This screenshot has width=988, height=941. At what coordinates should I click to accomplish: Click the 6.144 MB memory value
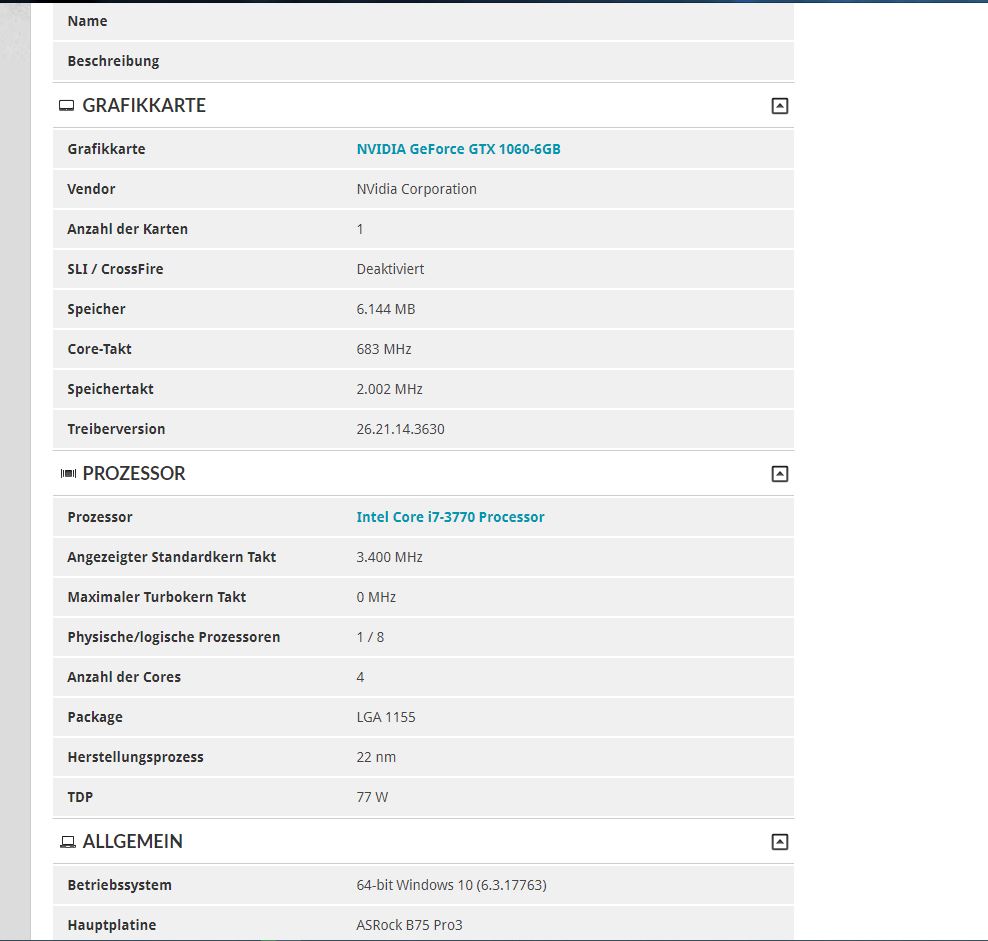click(386, 309)
